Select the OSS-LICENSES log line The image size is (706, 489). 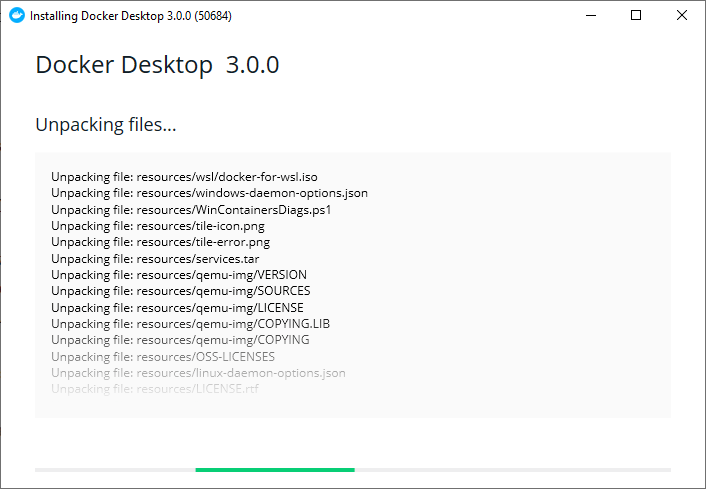click(163, 357)
